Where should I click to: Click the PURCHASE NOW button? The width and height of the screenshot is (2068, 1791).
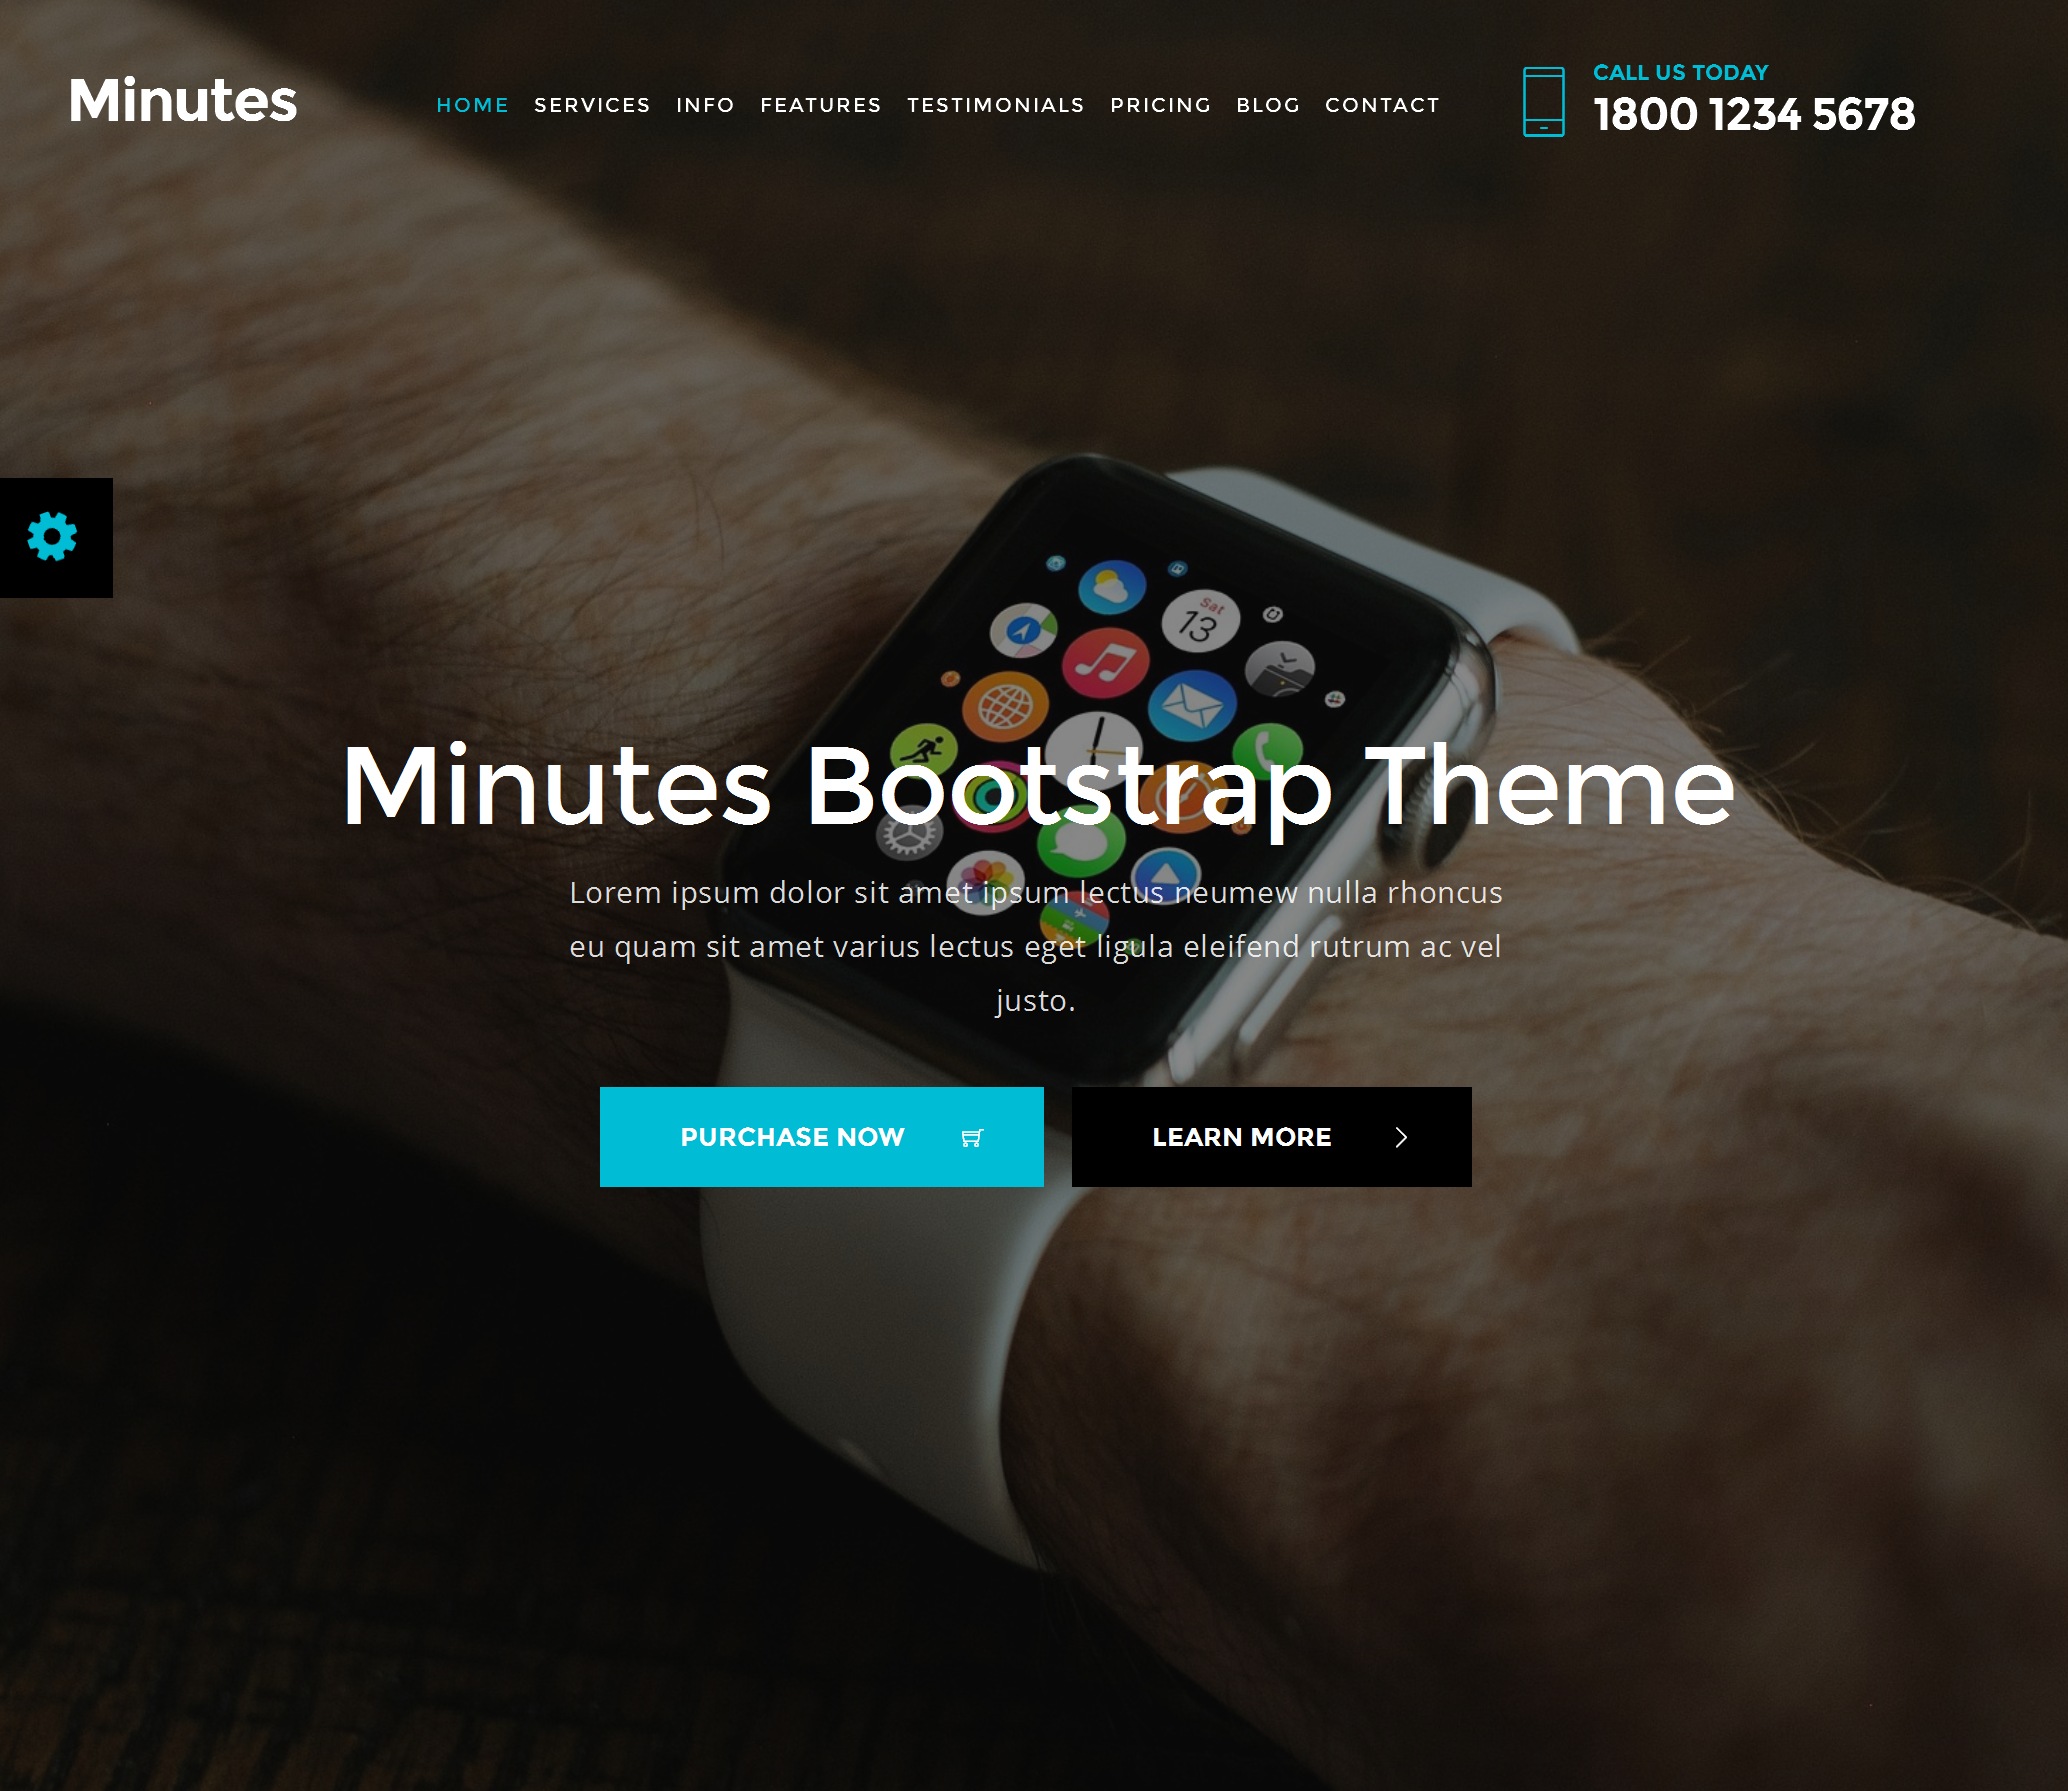821,1137
